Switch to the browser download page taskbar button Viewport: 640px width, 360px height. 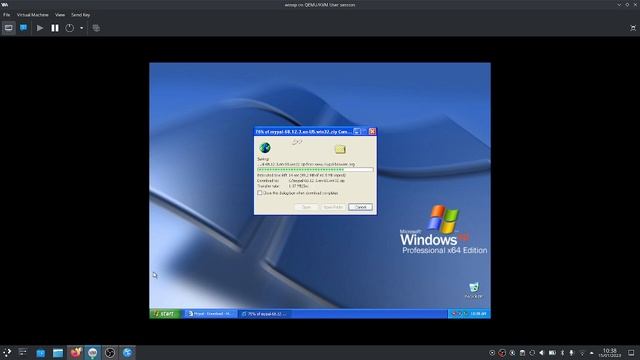coord(210,313)
